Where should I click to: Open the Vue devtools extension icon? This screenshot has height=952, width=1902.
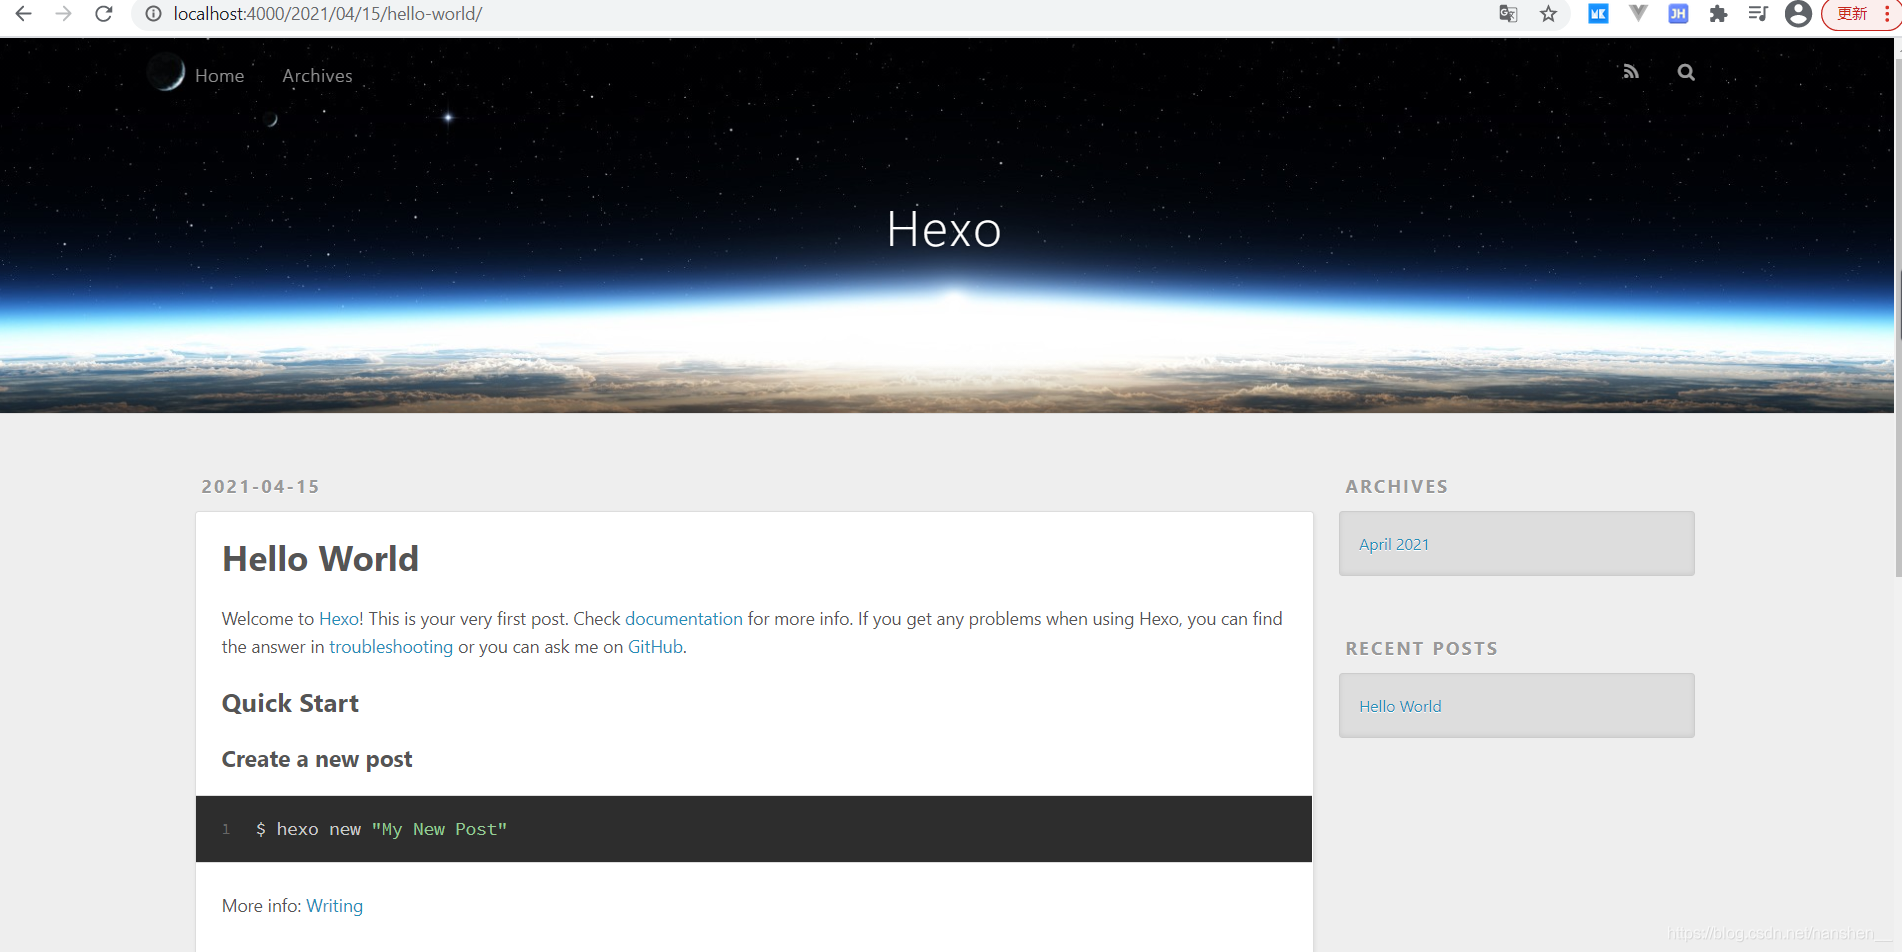coord(1638,14)
